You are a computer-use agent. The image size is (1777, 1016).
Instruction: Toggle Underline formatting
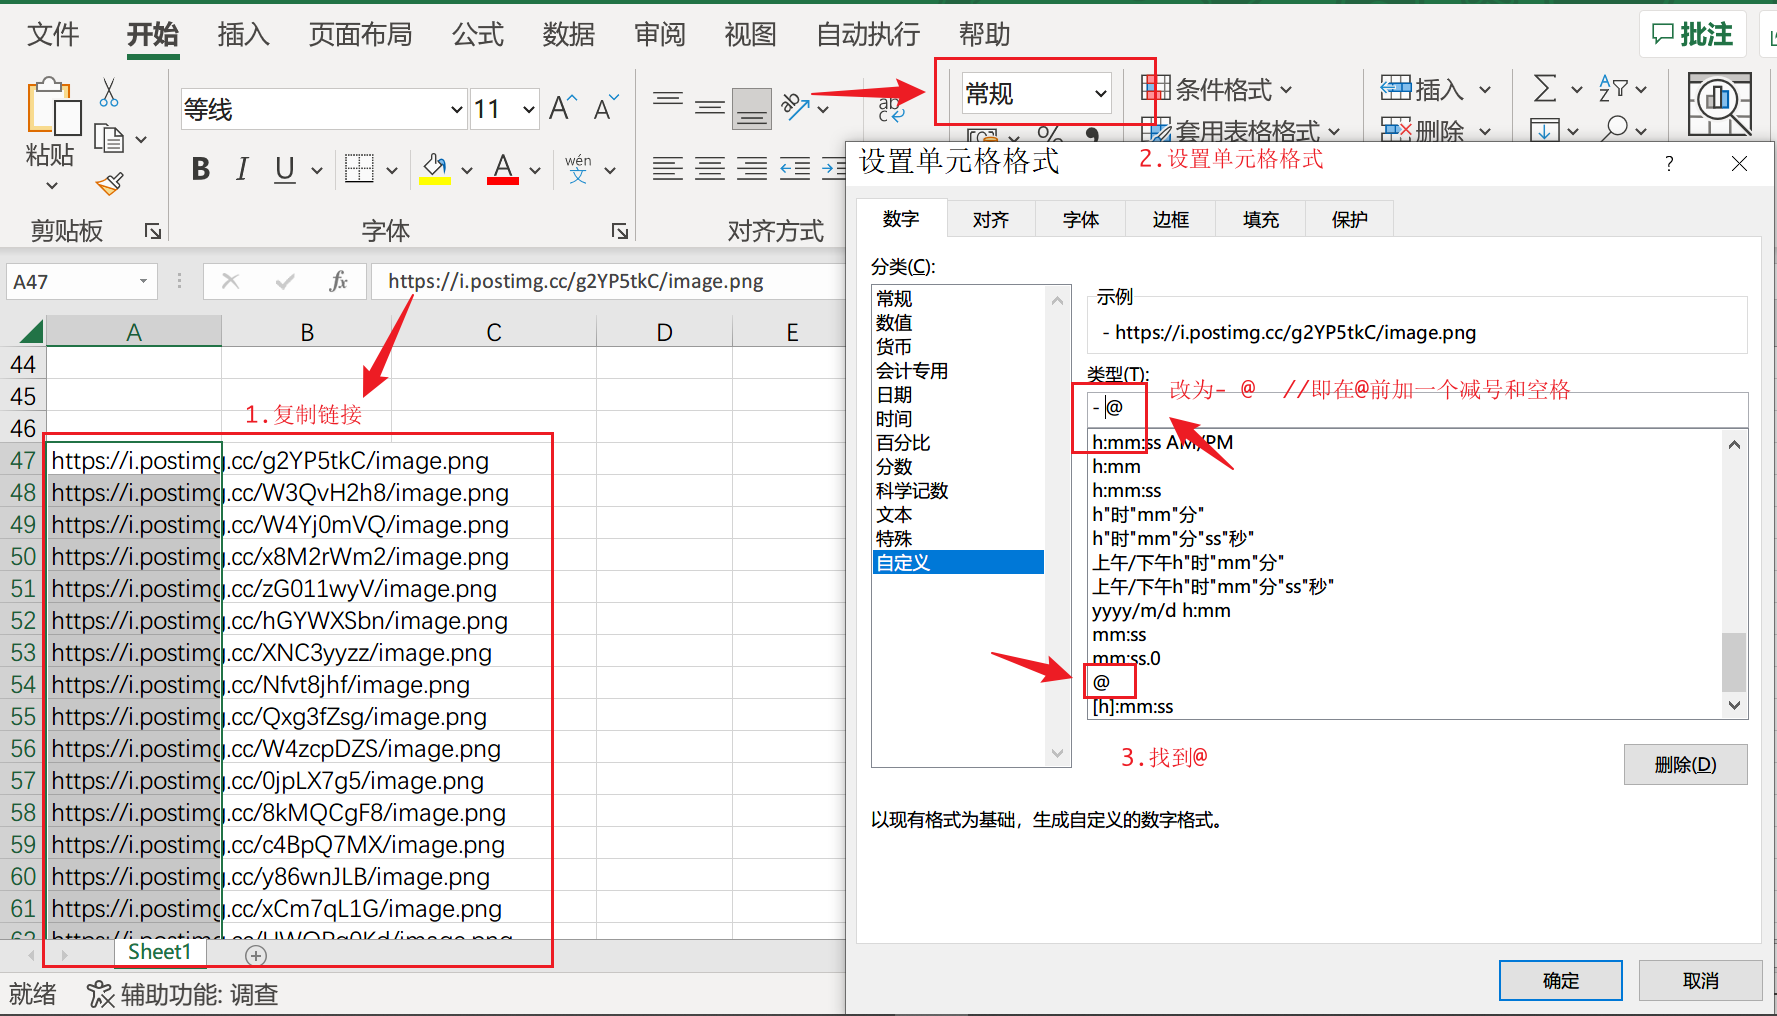pos(285,169)
